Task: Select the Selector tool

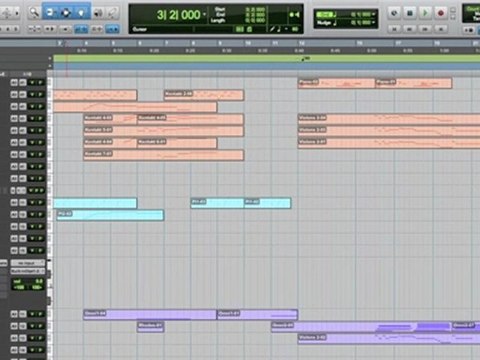Action: click(66, 13)
